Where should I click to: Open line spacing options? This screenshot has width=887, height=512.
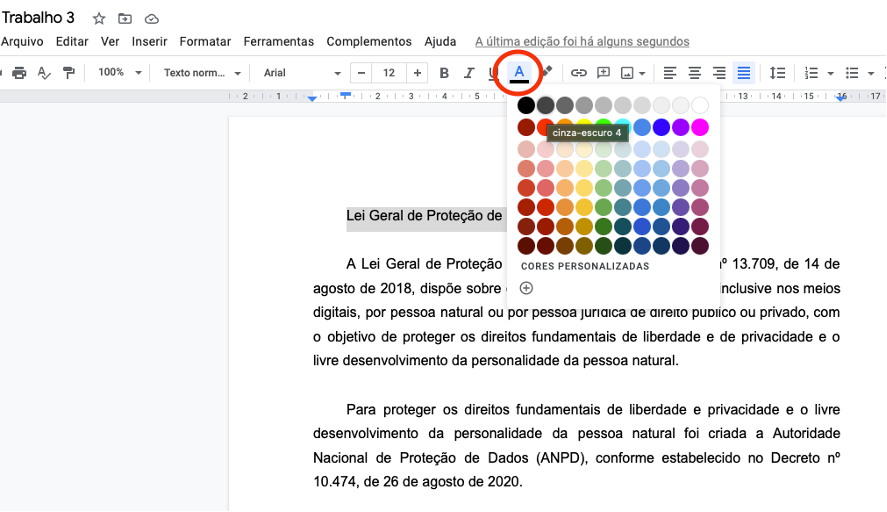[778, 72]
